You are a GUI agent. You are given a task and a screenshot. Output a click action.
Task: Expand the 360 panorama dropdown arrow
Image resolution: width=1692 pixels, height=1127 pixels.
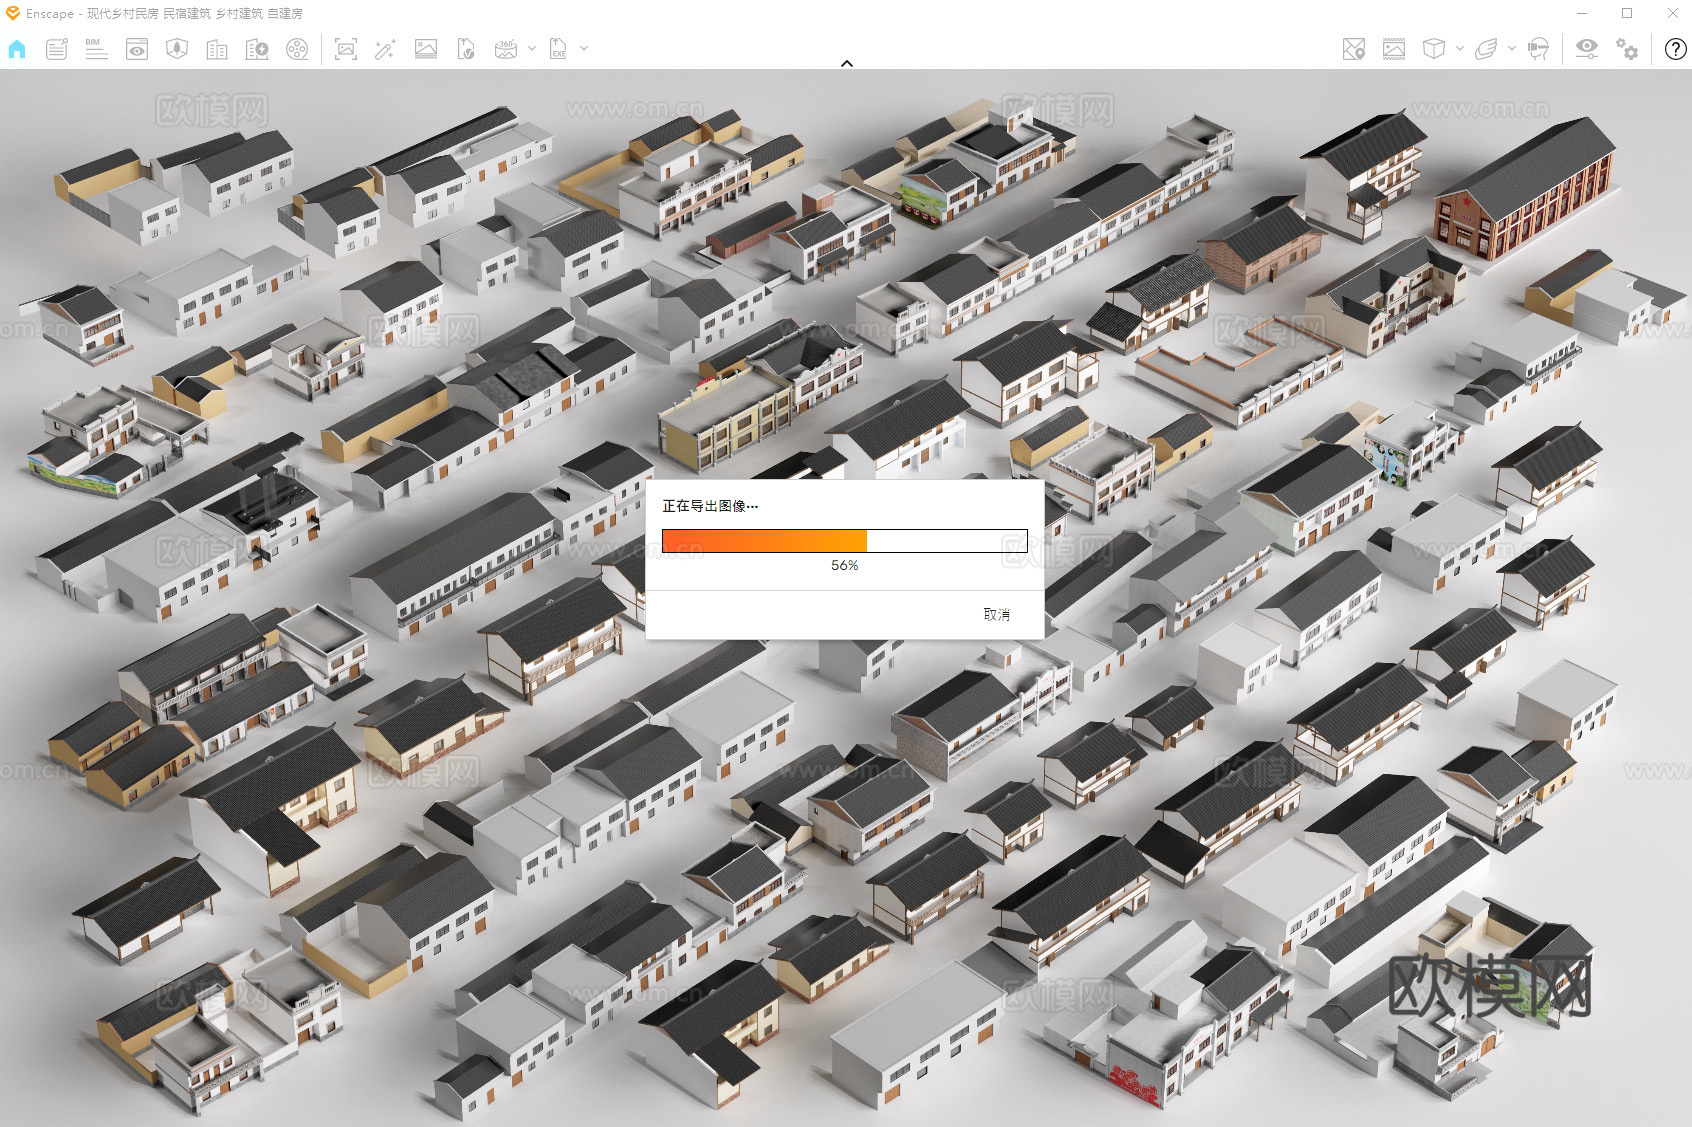pyautogui.click(x=532, y=48)
